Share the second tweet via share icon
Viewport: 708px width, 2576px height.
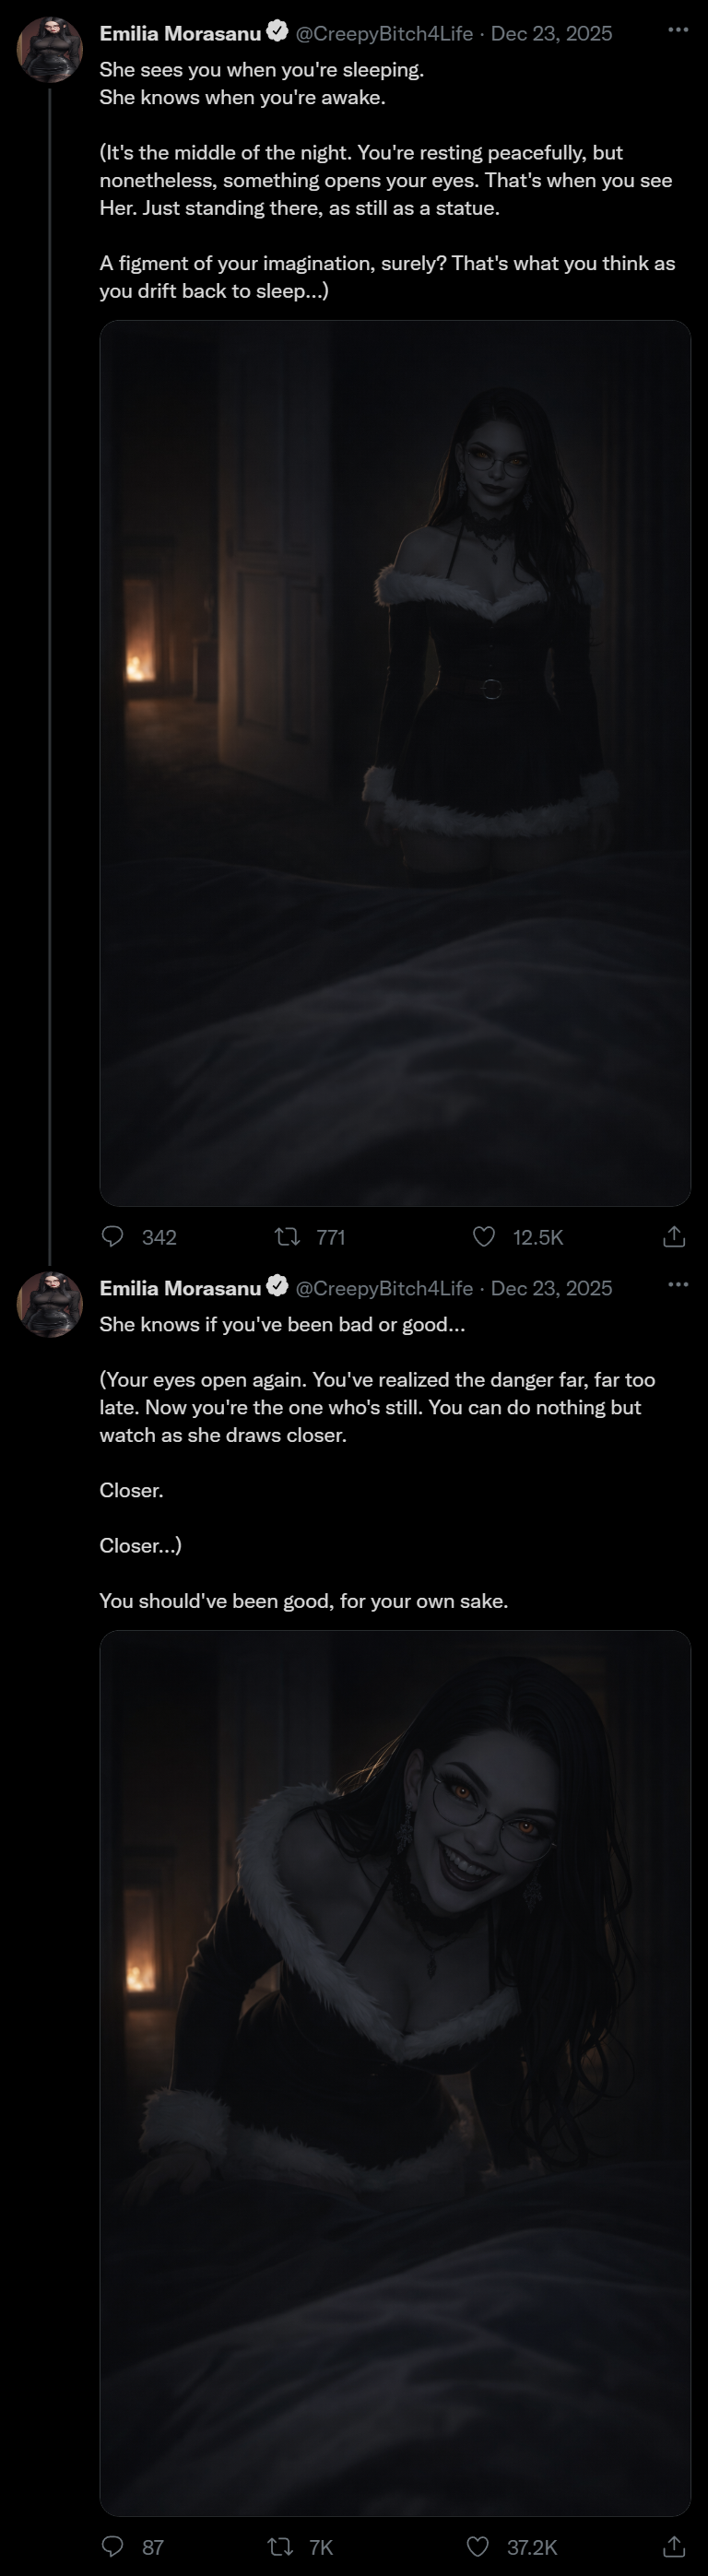coord(674,2546)
